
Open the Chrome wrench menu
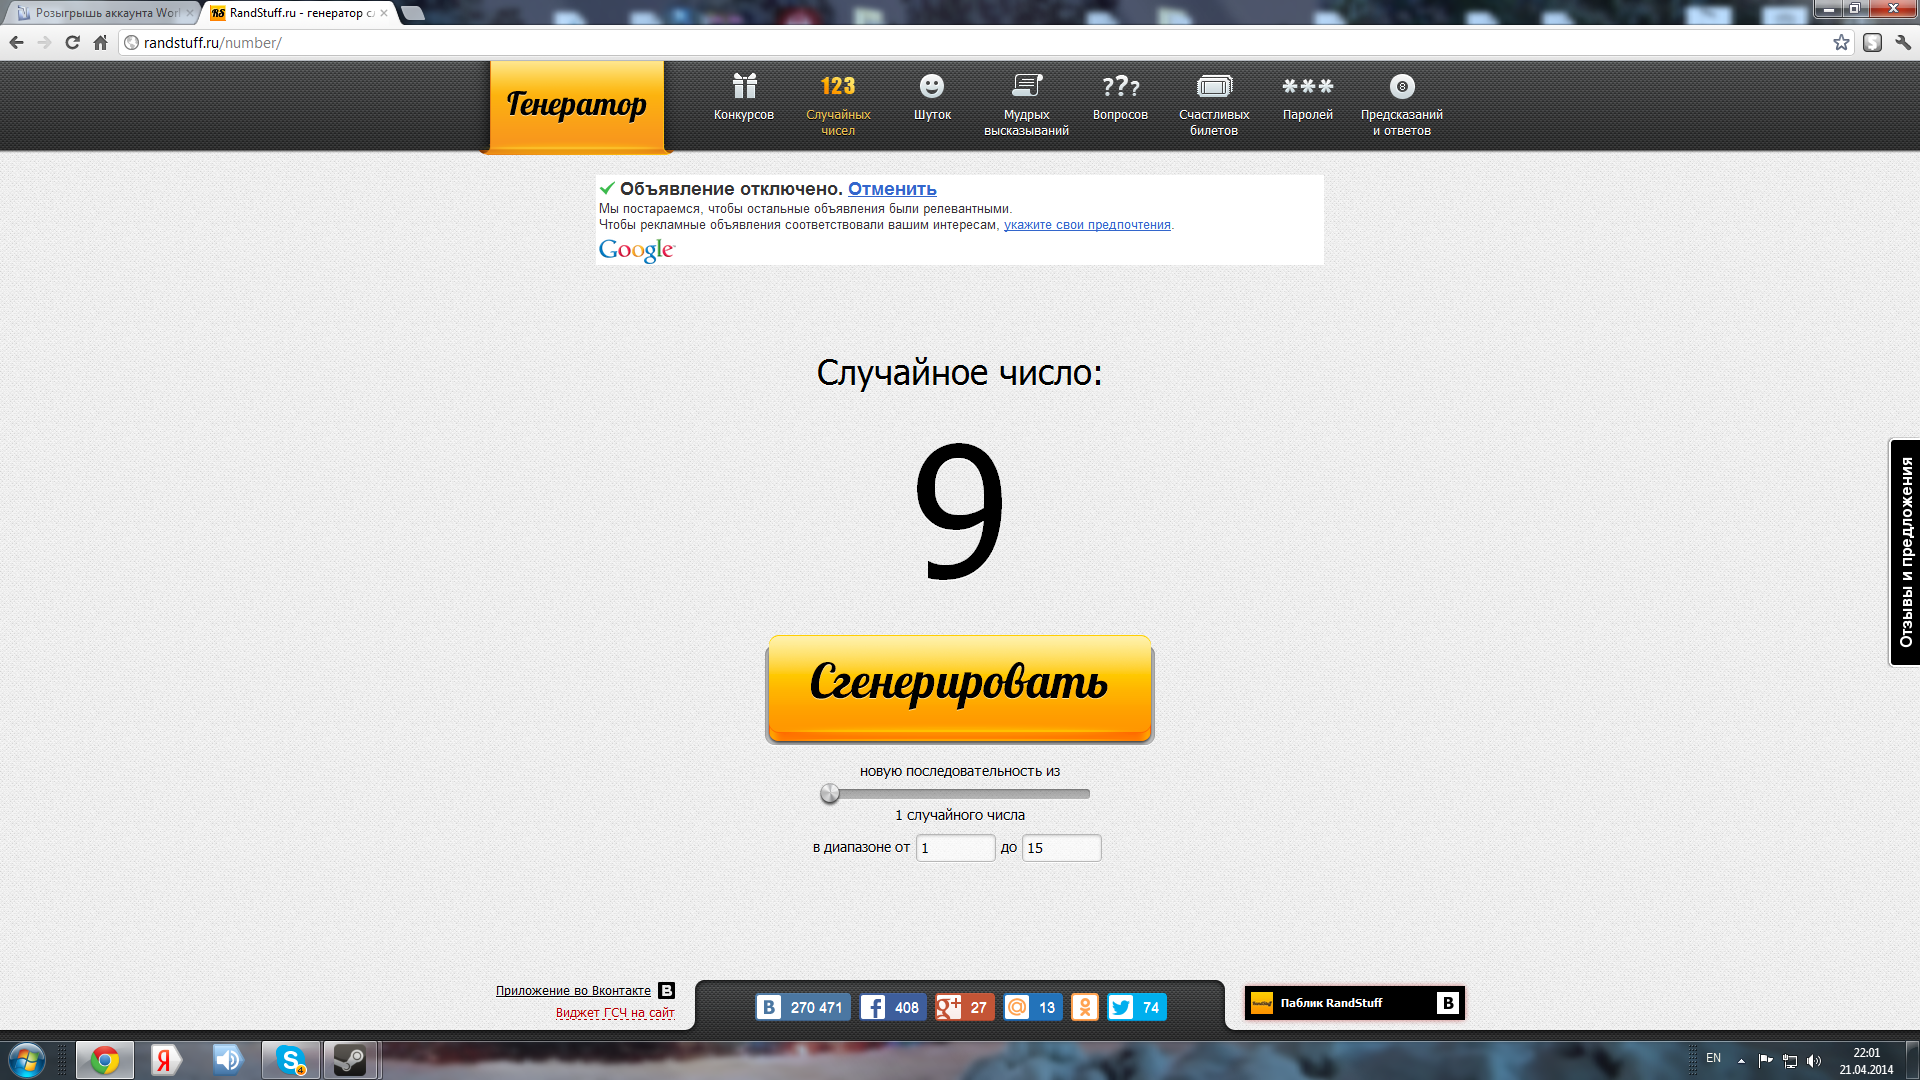click(1903, 43)
